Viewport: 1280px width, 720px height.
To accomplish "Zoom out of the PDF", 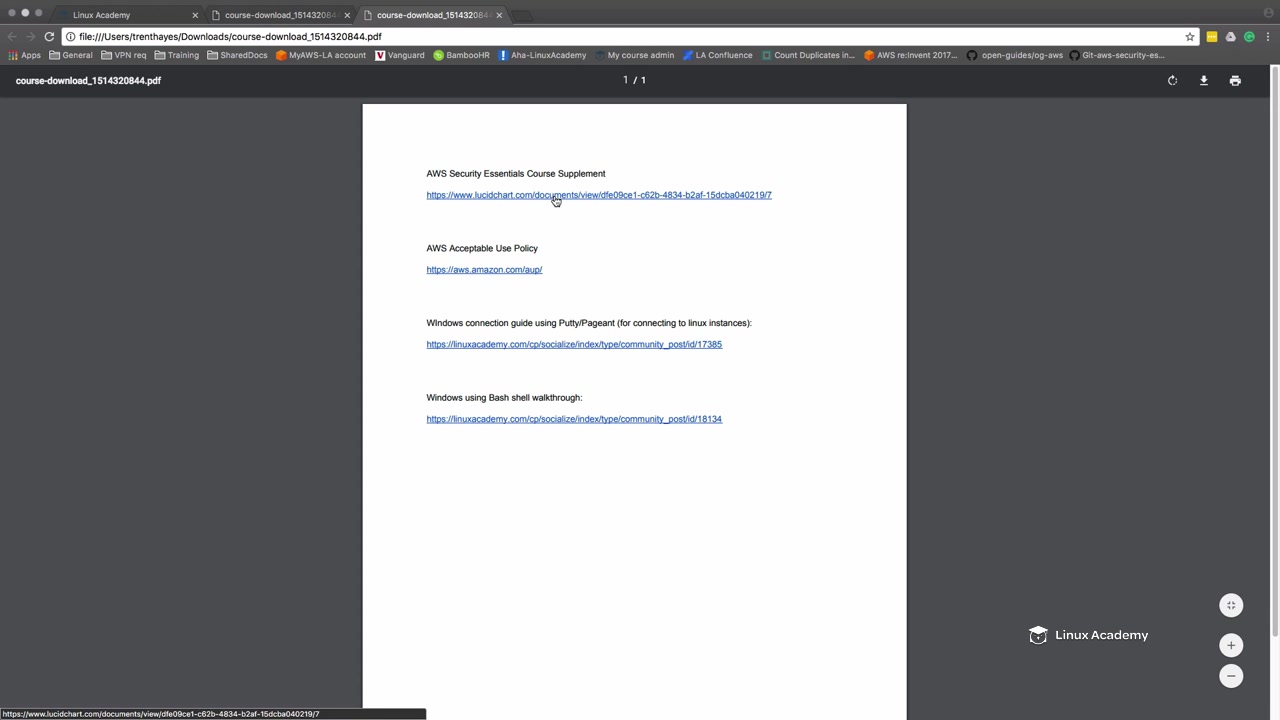I will (x=1231, y=676).
